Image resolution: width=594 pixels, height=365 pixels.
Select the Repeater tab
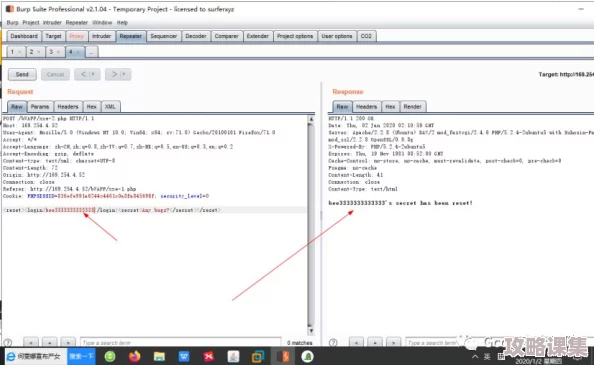131,36
